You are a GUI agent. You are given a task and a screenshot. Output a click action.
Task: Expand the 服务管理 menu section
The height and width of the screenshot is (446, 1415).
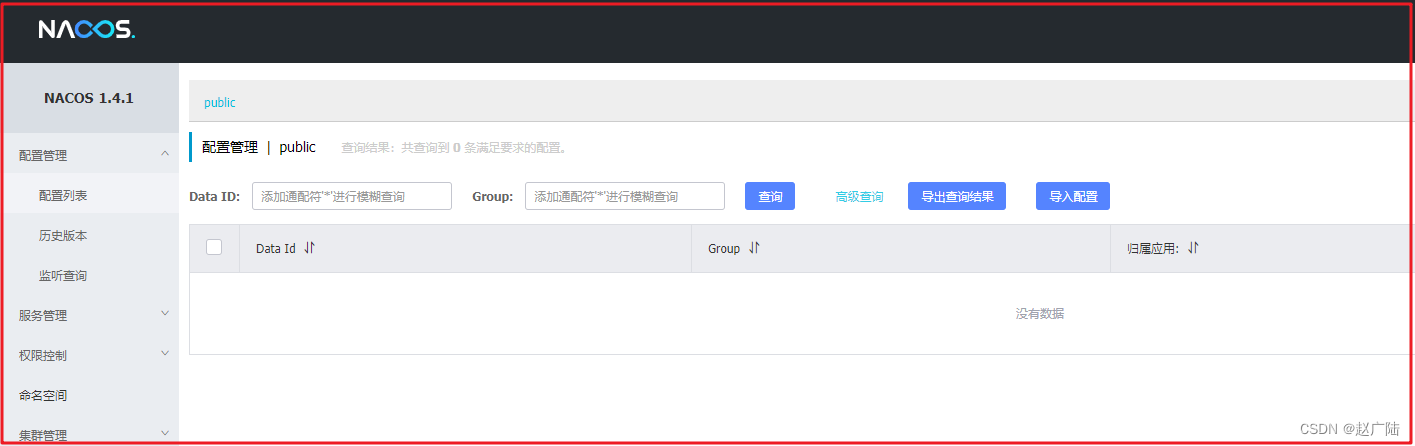tap(89, 315)
